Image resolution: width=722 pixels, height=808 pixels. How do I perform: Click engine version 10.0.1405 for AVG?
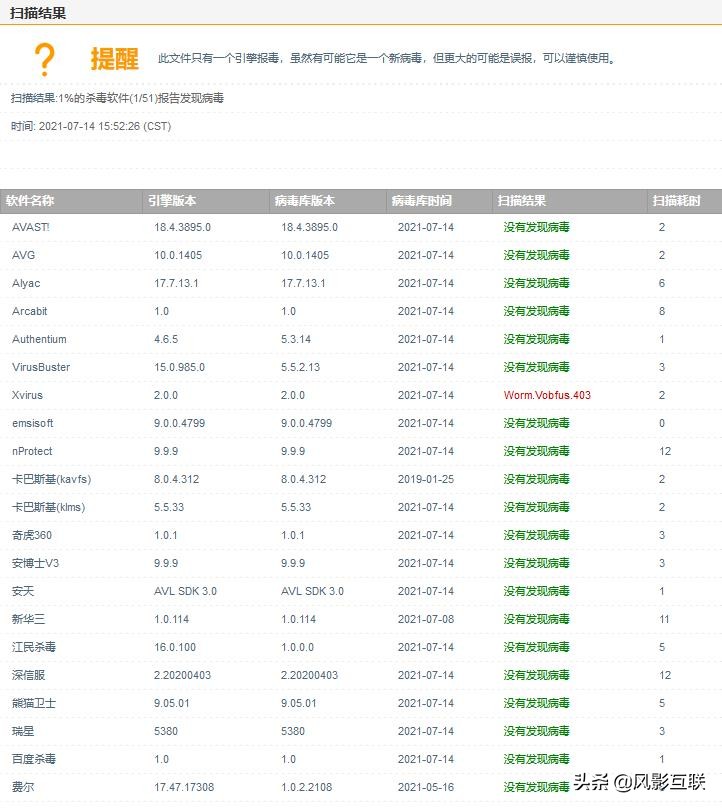pyautogui.click(x=178, y=255)
